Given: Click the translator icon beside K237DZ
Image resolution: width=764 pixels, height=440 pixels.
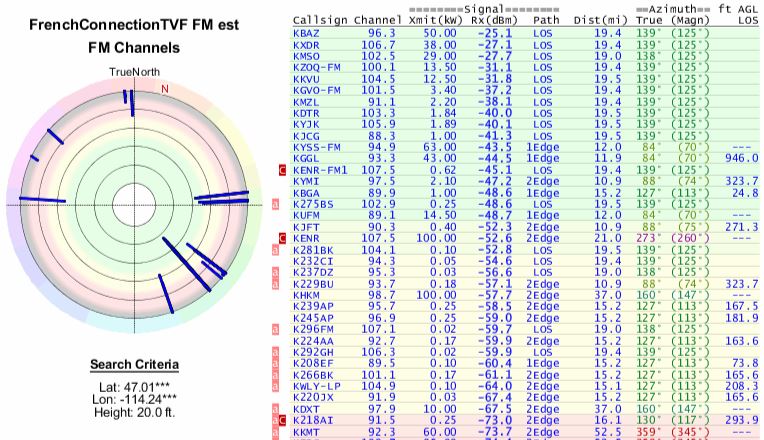Looking at the screenshot, I should click(276, 273).
